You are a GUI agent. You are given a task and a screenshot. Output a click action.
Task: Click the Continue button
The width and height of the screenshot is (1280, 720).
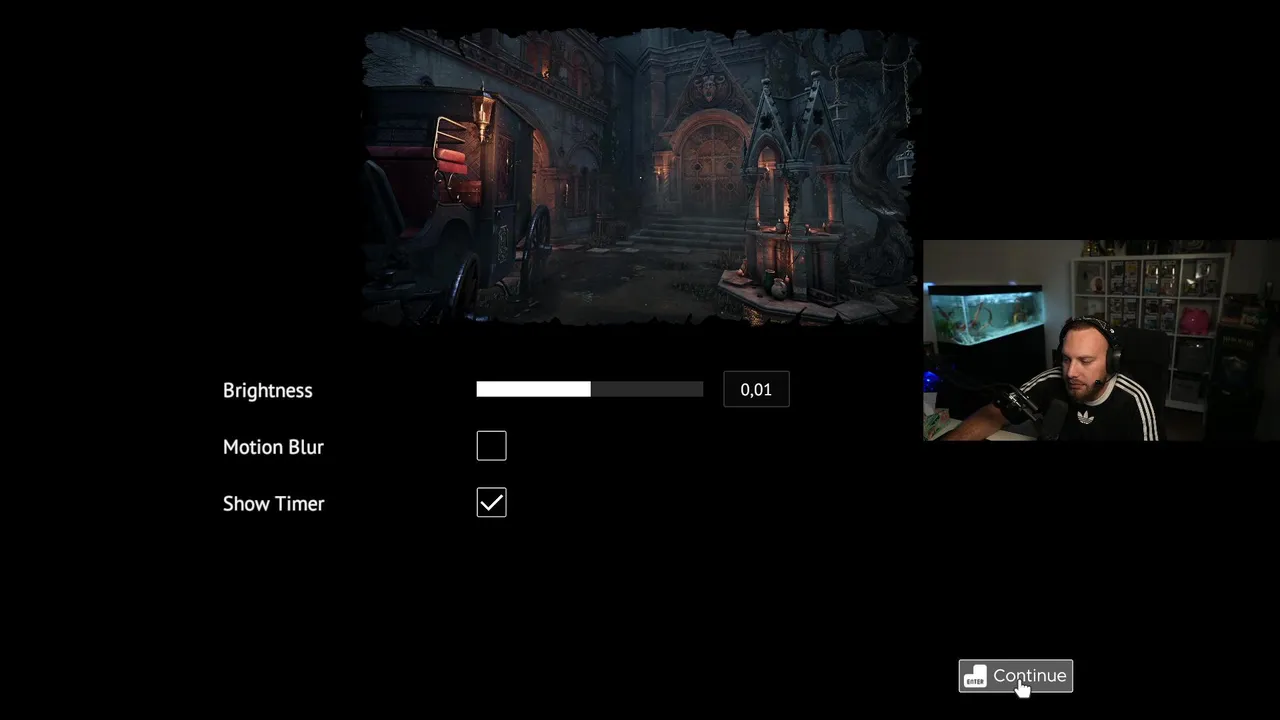coord(1015,676)
